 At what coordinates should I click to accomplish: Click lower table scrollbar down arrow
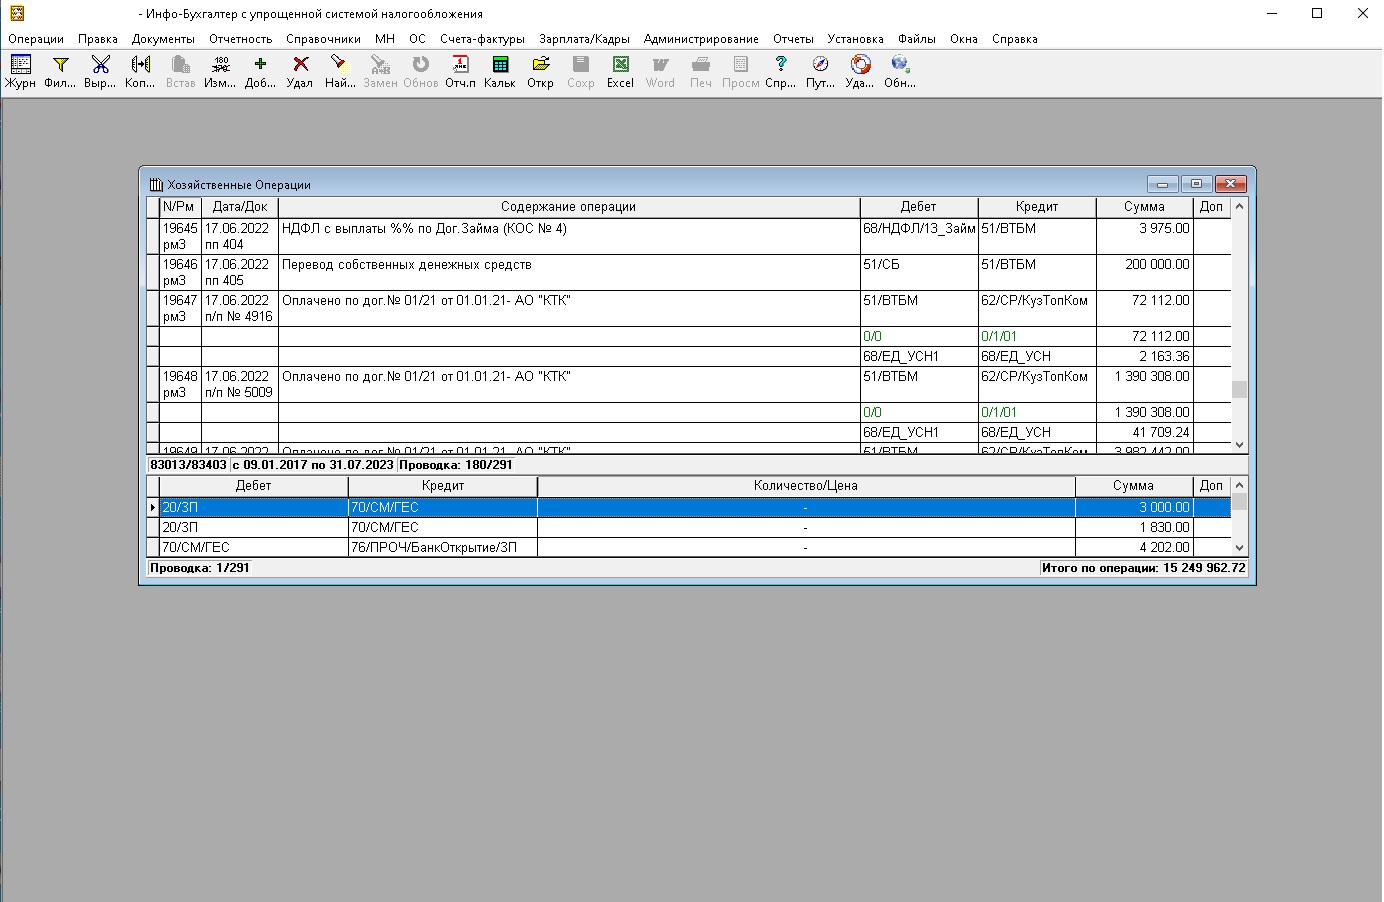point(1239,547)
